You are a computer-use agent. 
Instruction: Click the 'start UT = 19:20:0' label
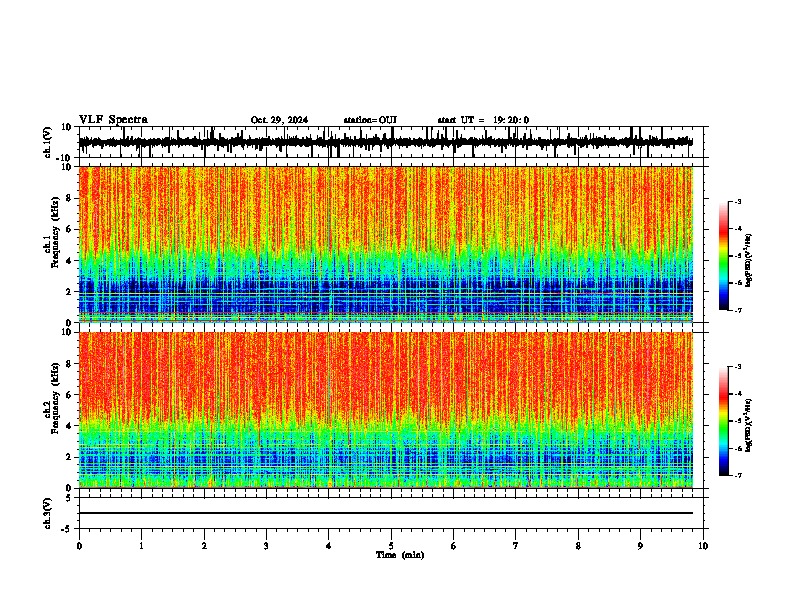click(483, 120)
